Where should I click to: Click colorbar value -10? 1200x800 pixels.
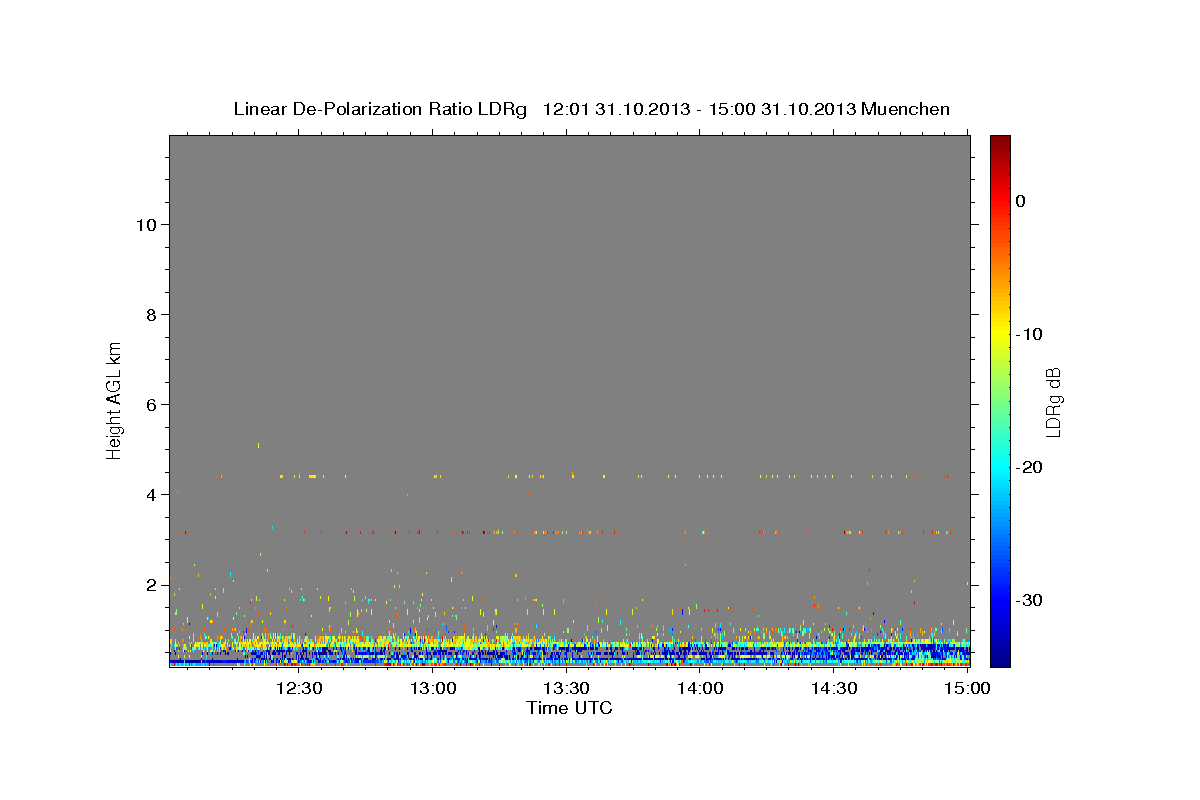pos(1031,334)
